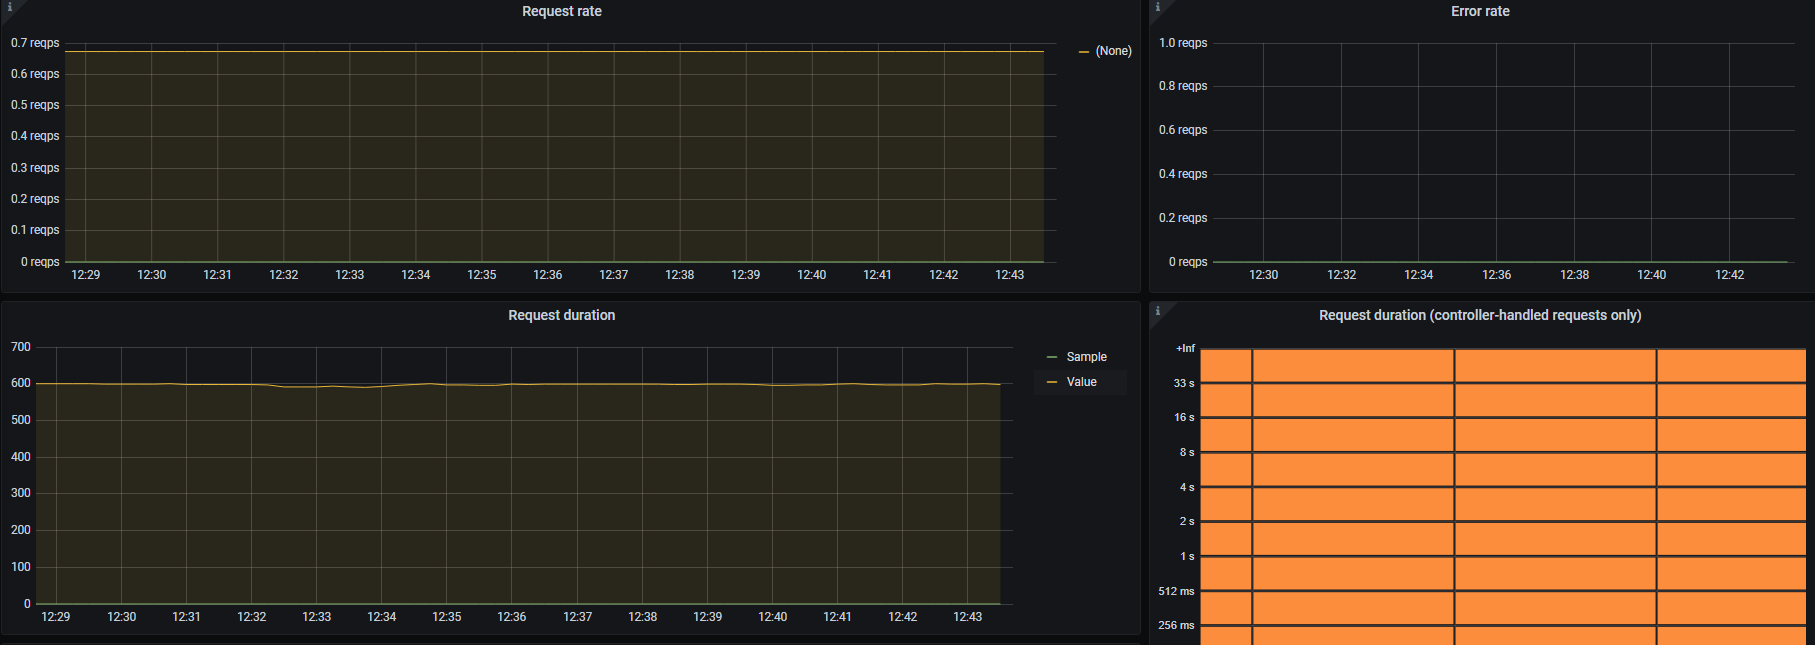Open the Request duration panel title menu
Viewport: 1815px width, 645px height.
(561, 315)
